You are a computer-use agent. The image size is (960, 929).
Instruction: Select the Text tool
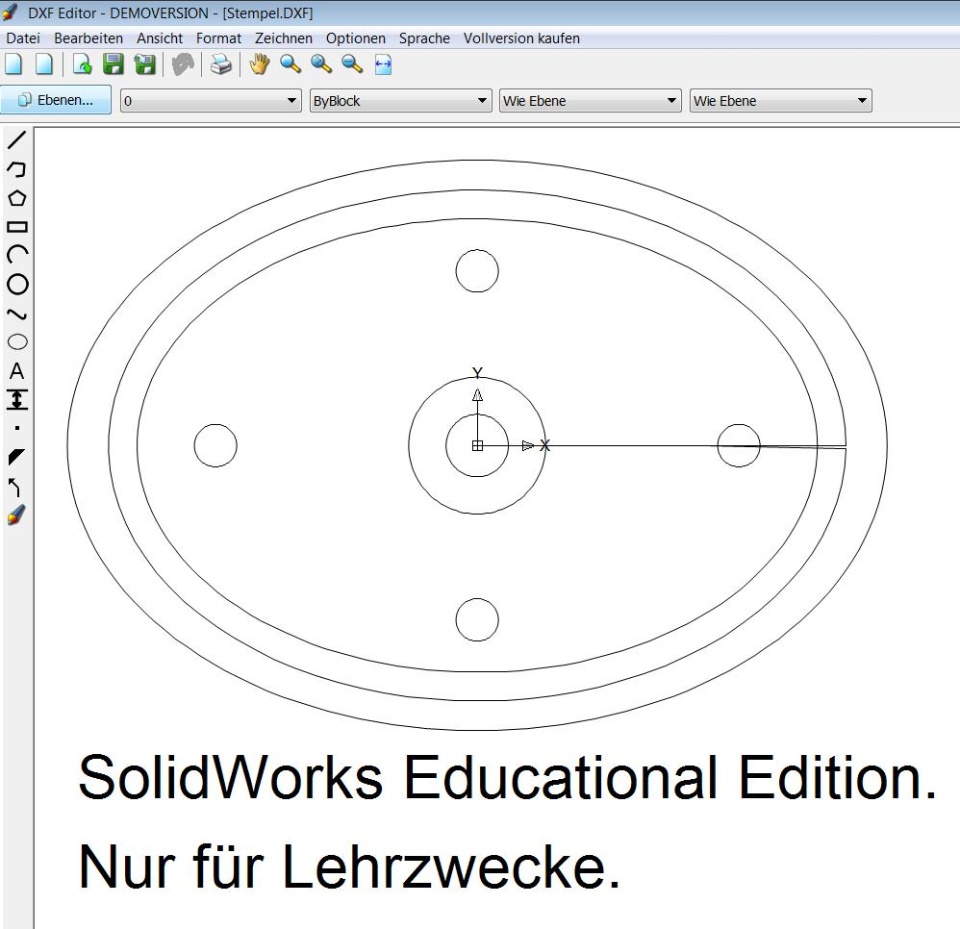coord(17,371)
